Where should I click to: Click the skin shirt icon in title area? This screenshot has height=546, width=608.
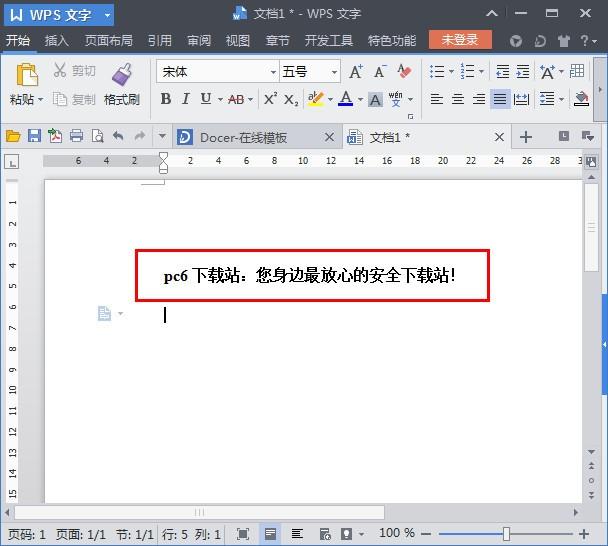click(x=564, y=41)
